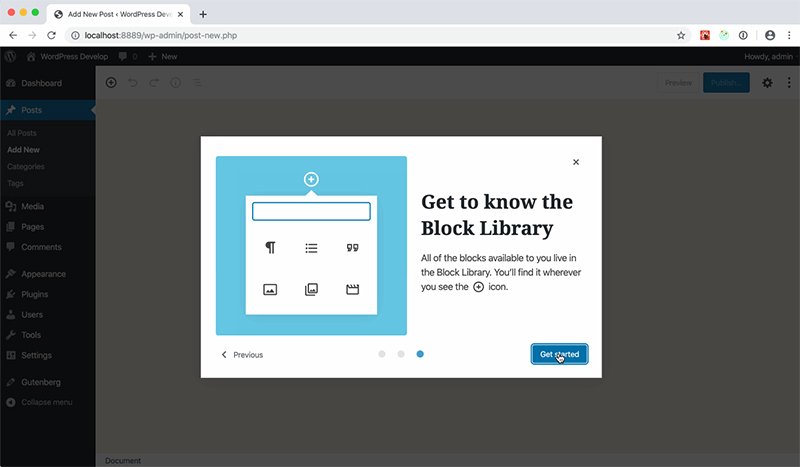This screenshot has width=800, height=467.
Task: Click the Block Library illustration image
Action: pos(311,245)
